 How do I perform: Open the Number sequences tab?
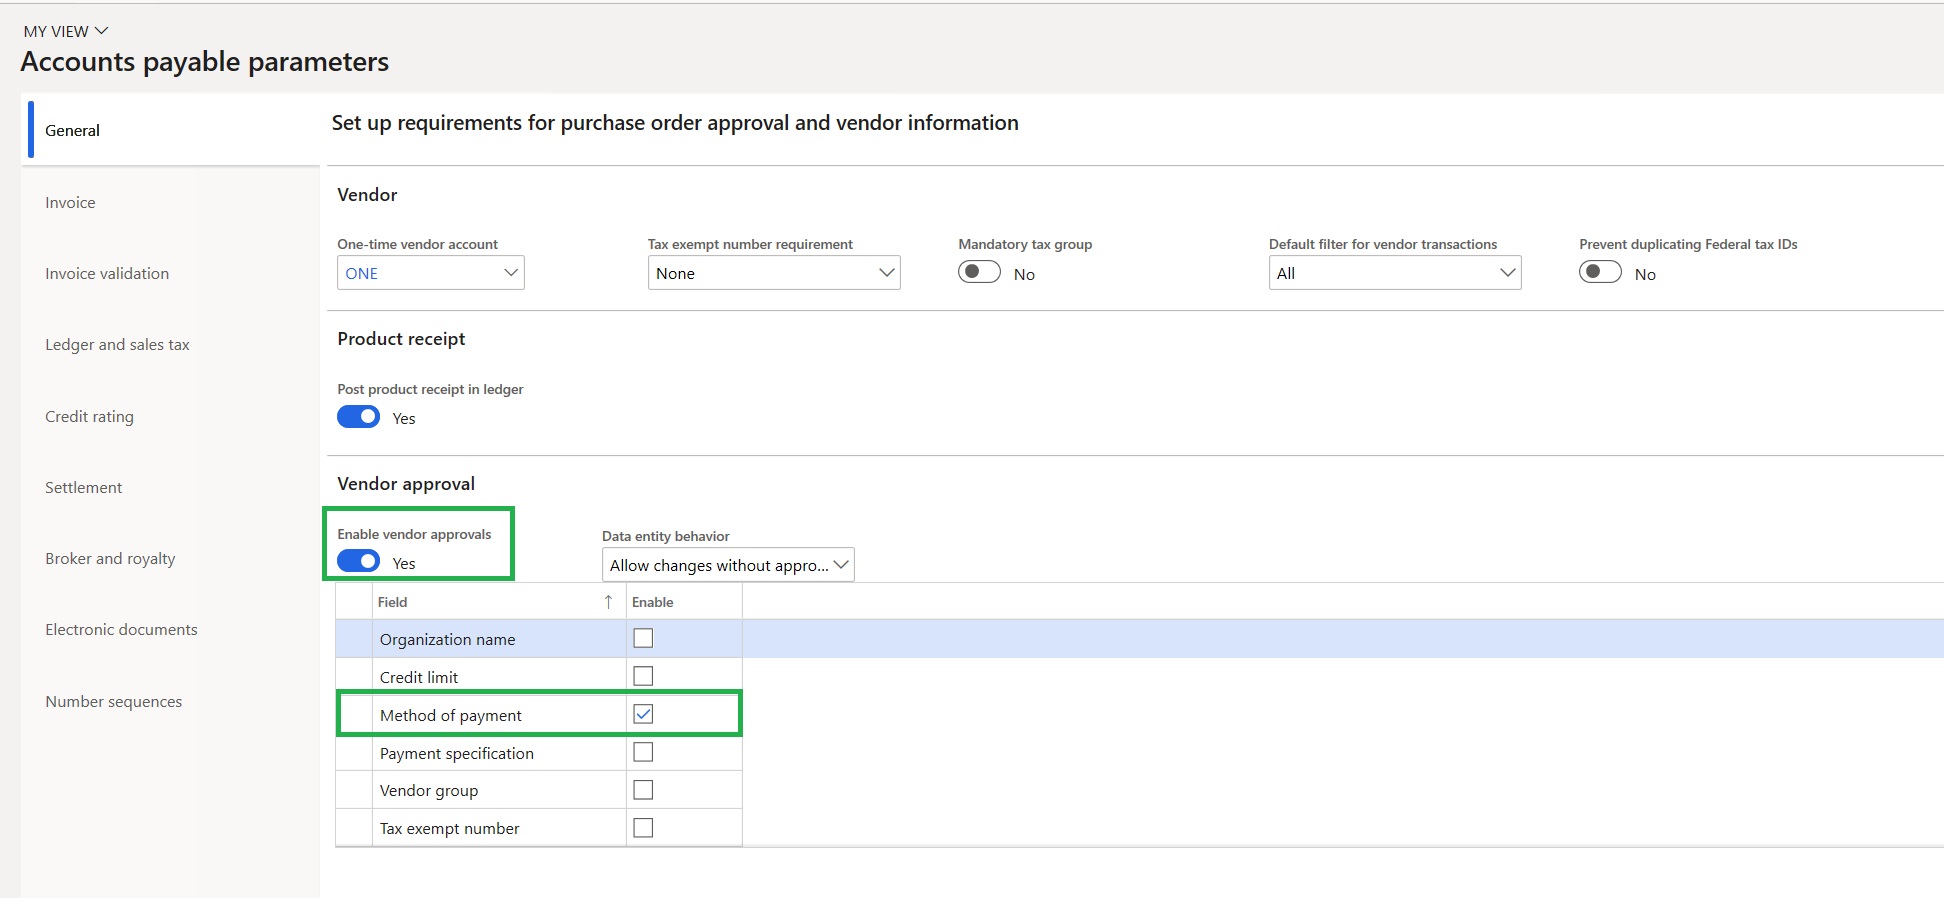click(113, 701)
